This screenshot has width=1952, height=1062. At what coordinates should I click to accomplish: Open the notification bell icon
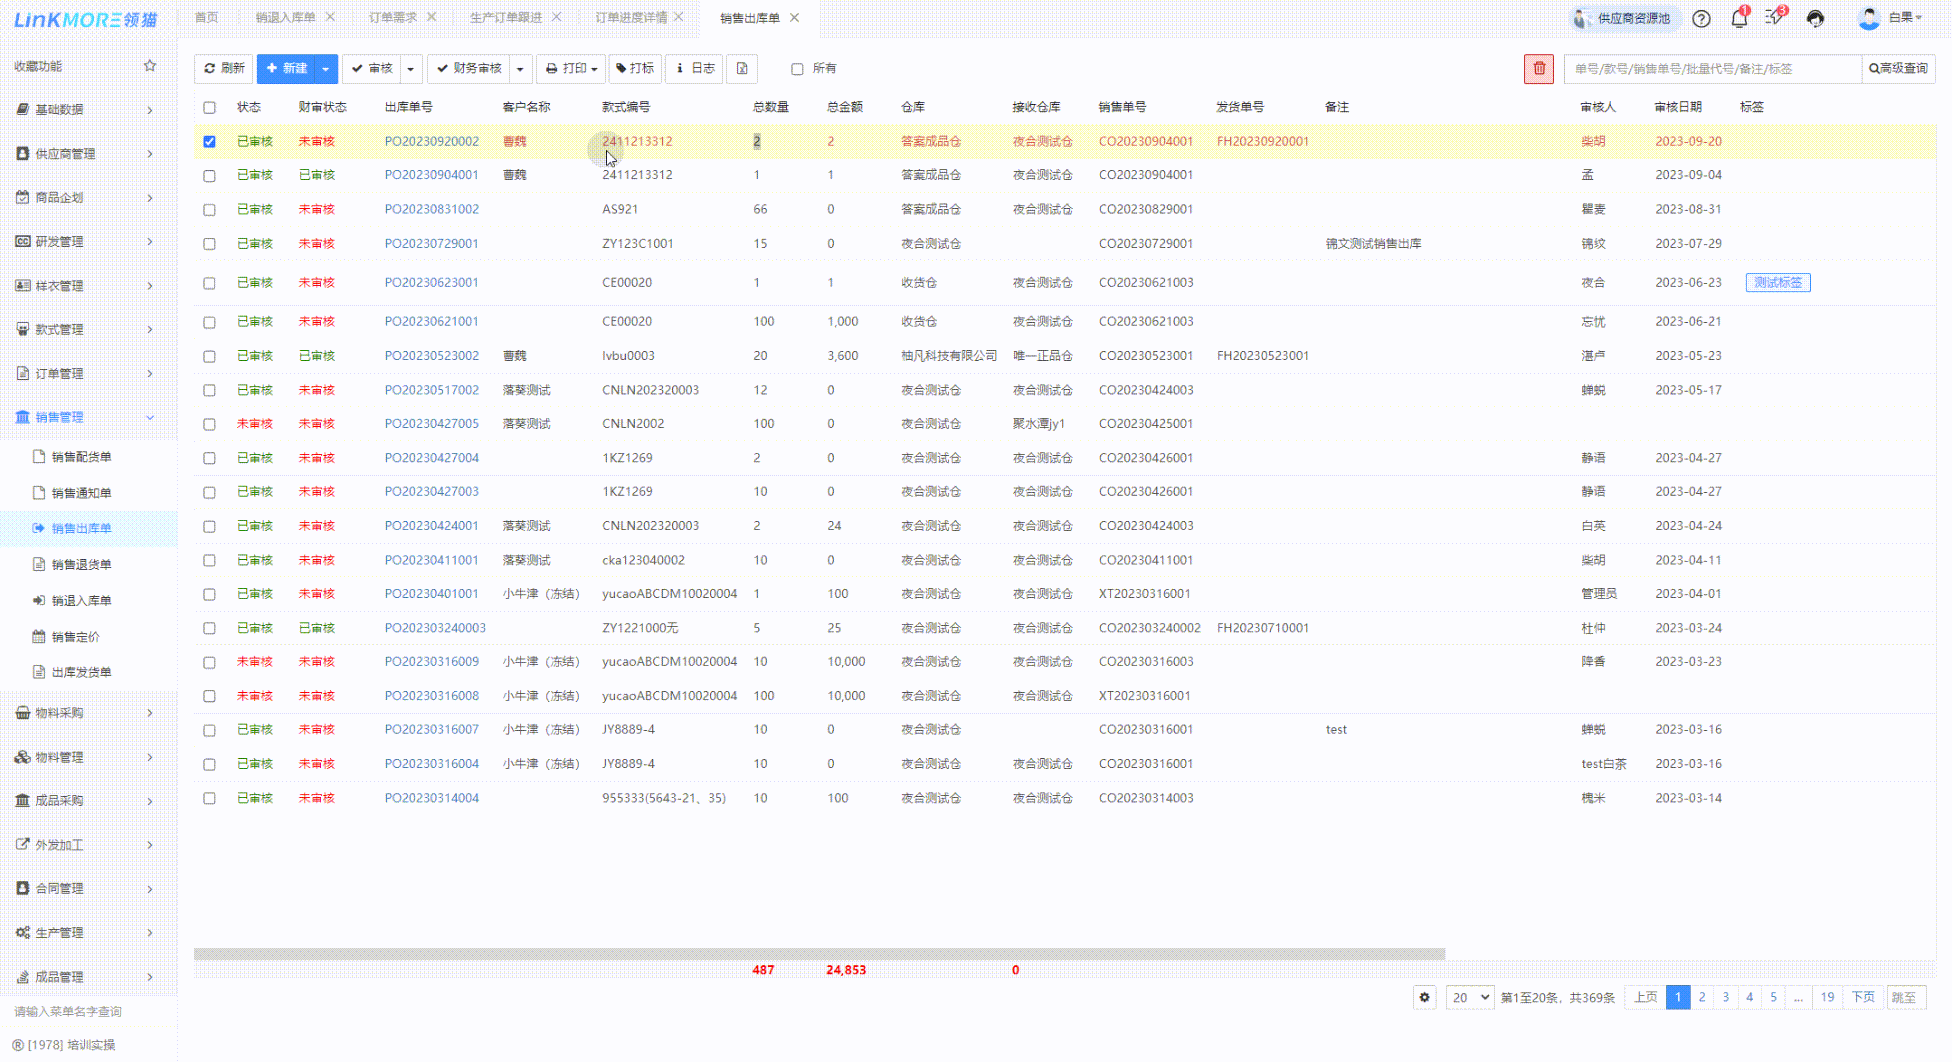[x=1739, y=19]
